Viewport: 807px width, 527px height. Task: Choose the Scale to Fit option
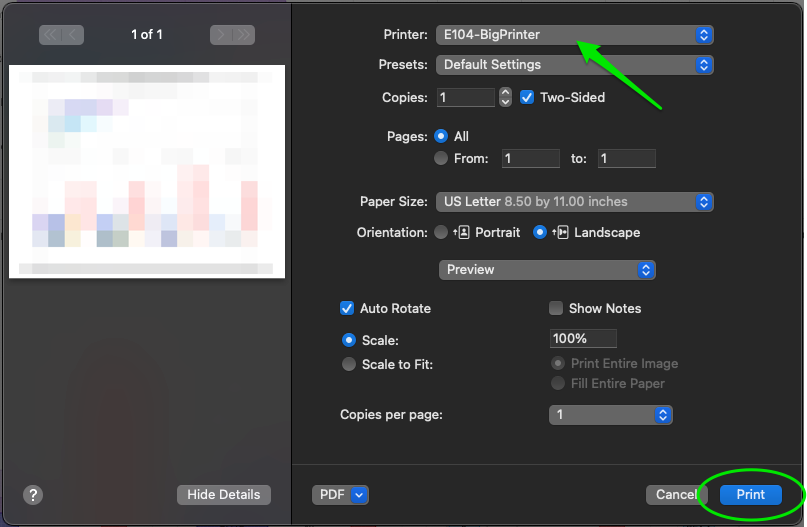[349, 364]
